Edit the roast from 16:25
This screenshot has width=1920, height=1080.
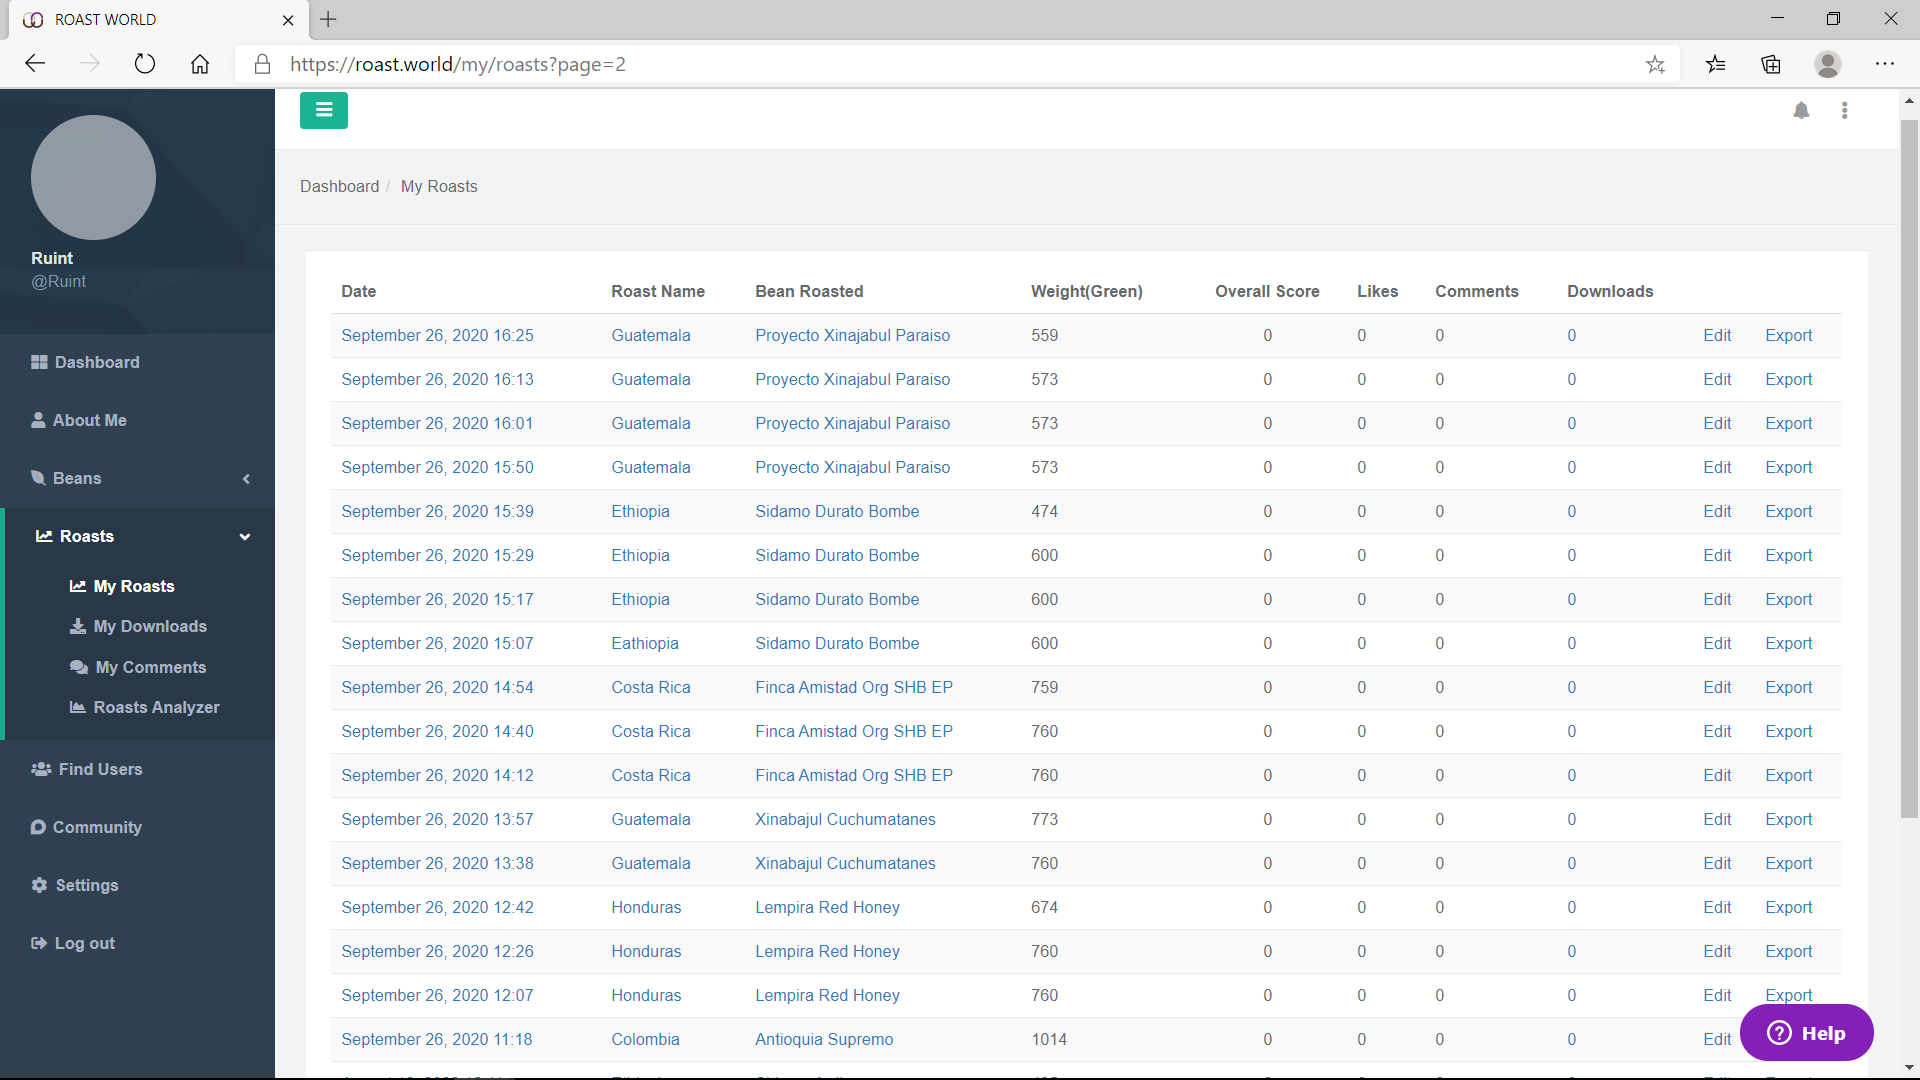[x=1717, y=335]
